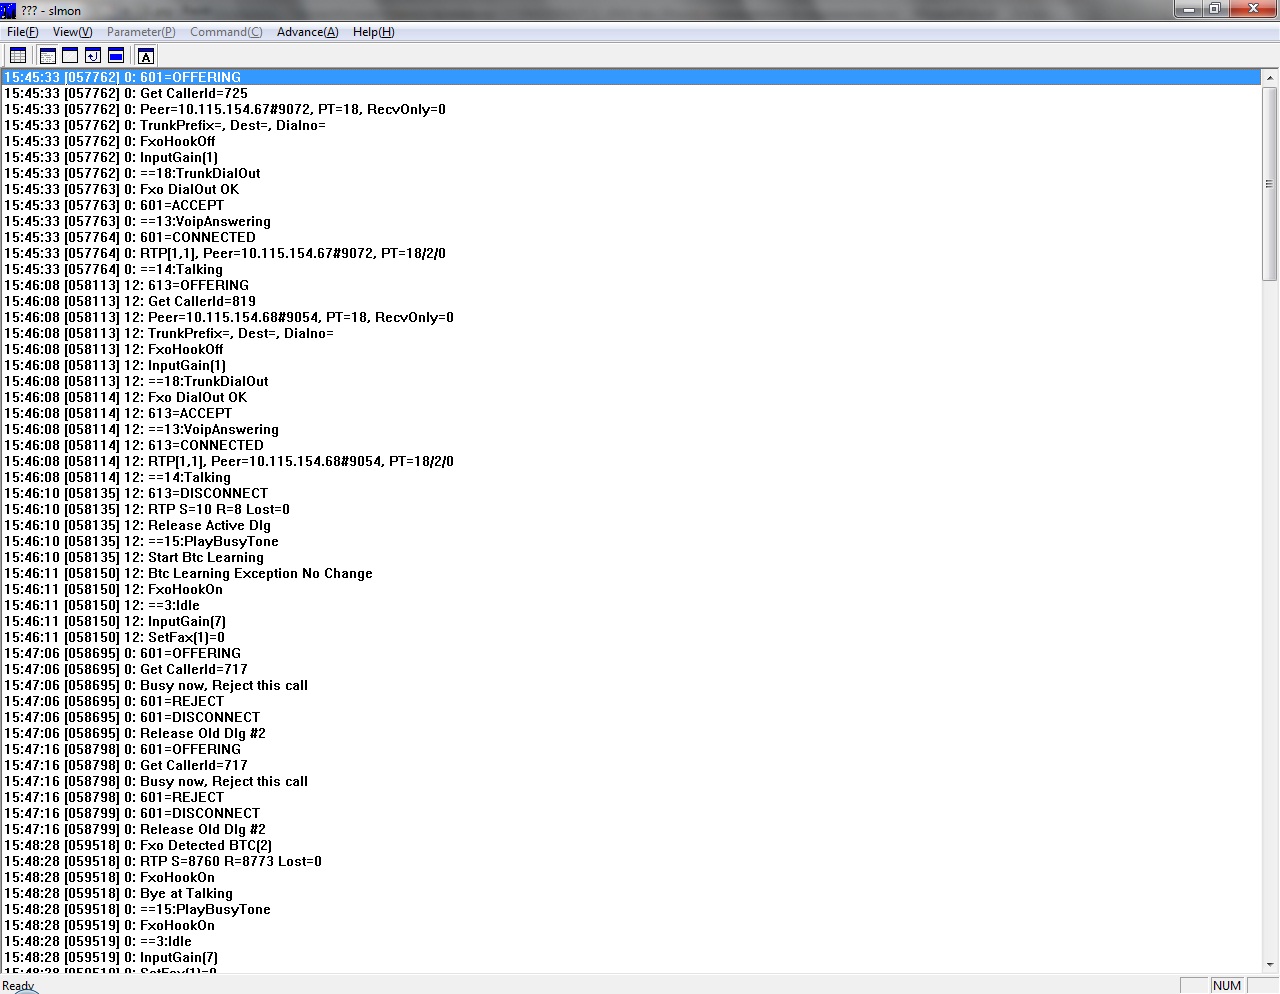Click the 'NUM' status bar indicator

pos(1227,986)
